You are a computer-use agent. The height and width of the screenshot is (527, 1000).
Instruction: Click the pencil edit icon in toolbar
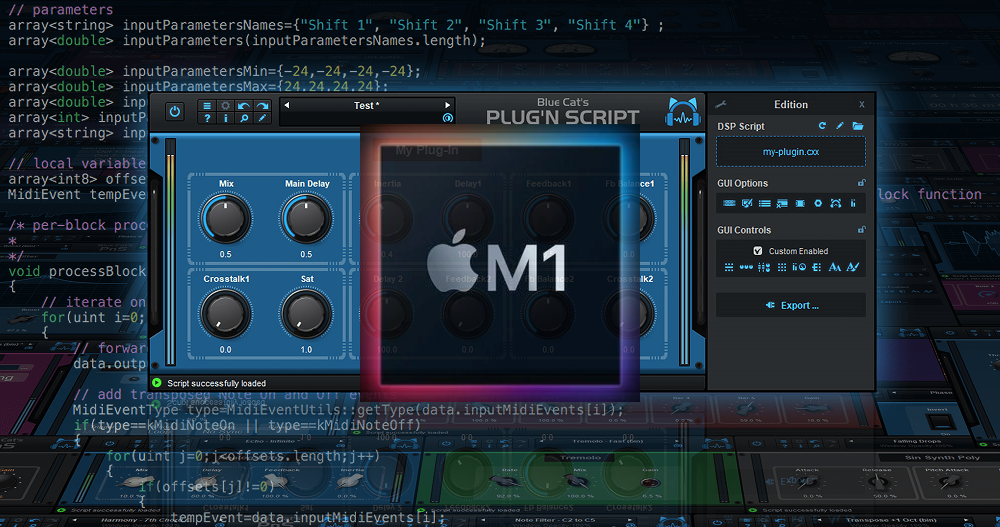pos(262,118)
